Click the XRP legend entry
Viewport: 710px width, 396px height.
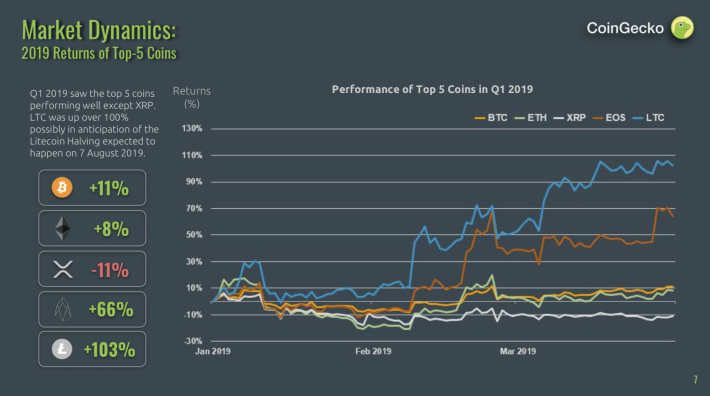click(570, 118)
